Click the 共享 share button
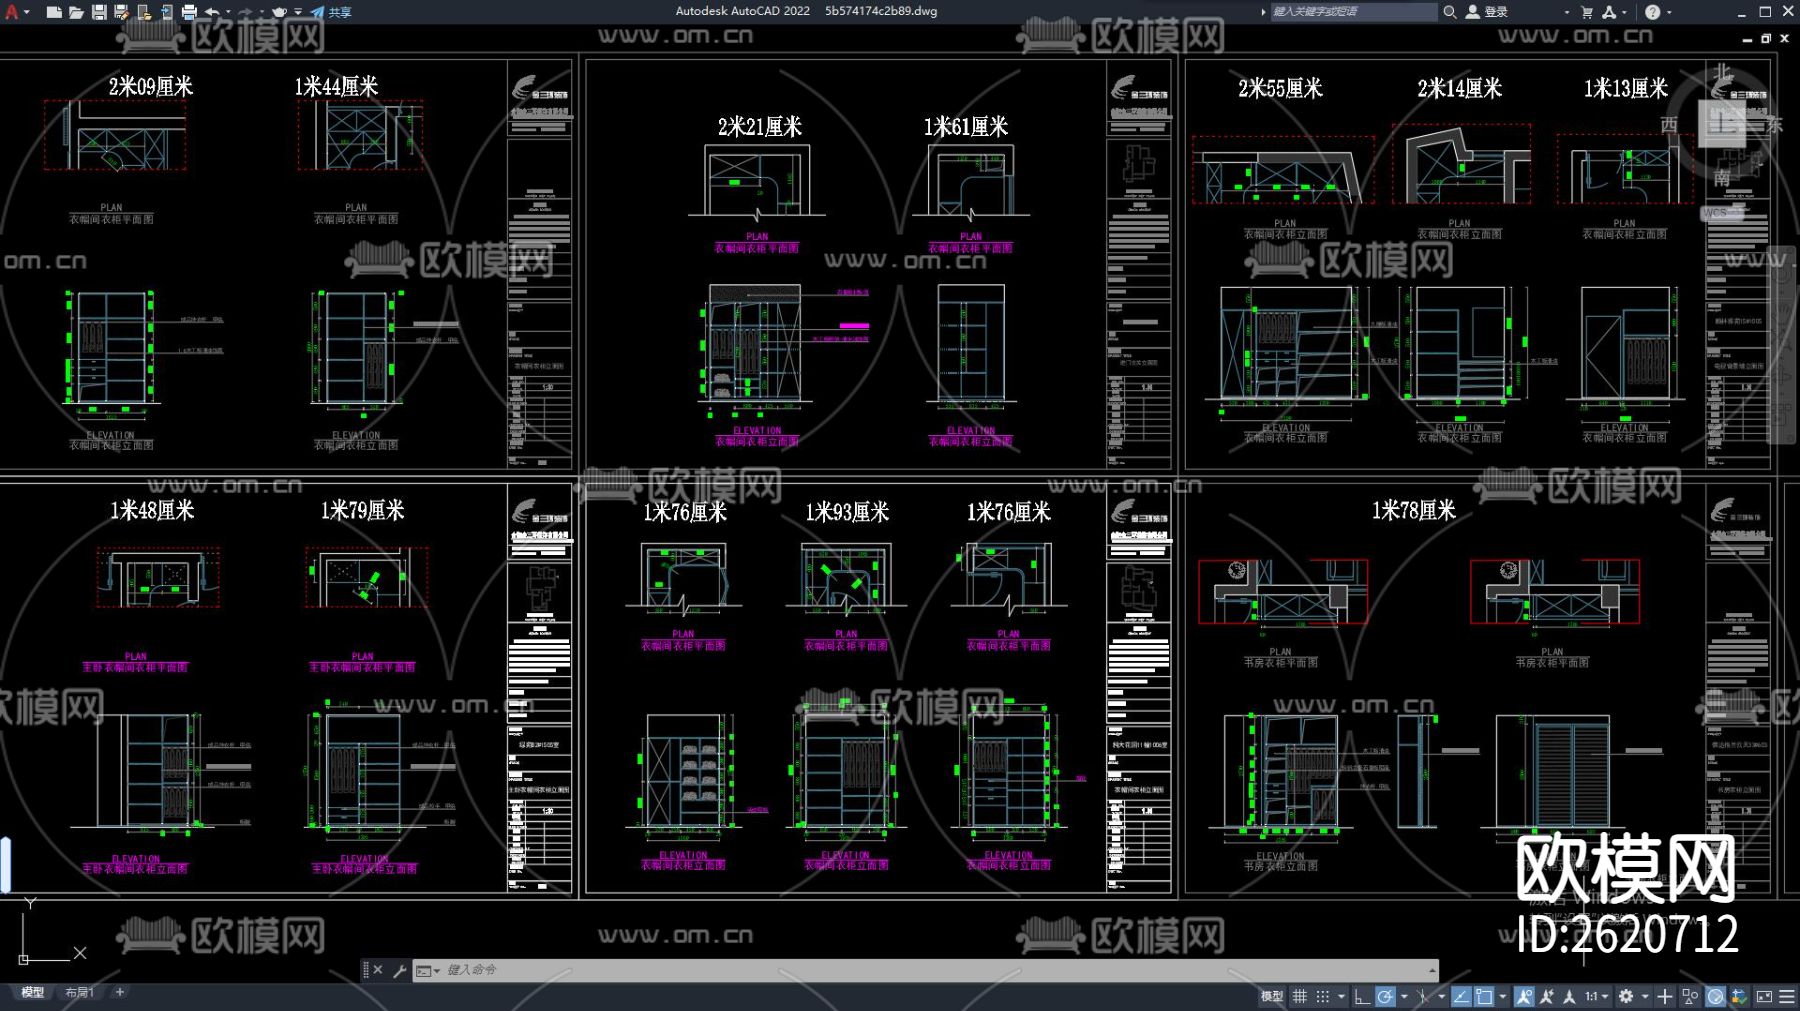Viewport: 1800px width, 1011px height. [x=331, y=12]
